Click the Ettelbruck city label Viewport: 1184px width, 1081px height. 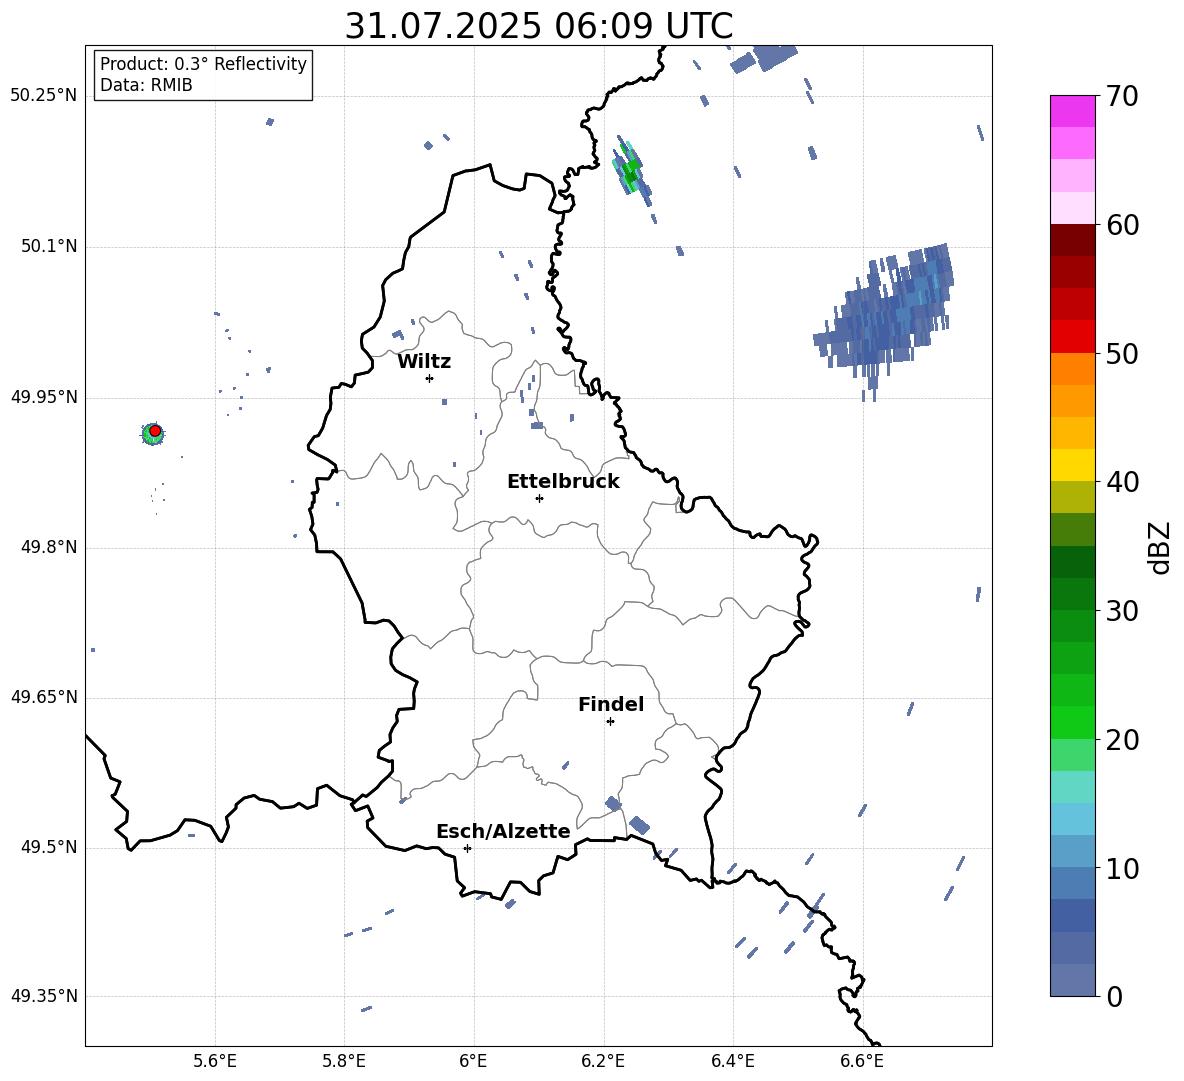pyautogui.click(x=563, y=482)
